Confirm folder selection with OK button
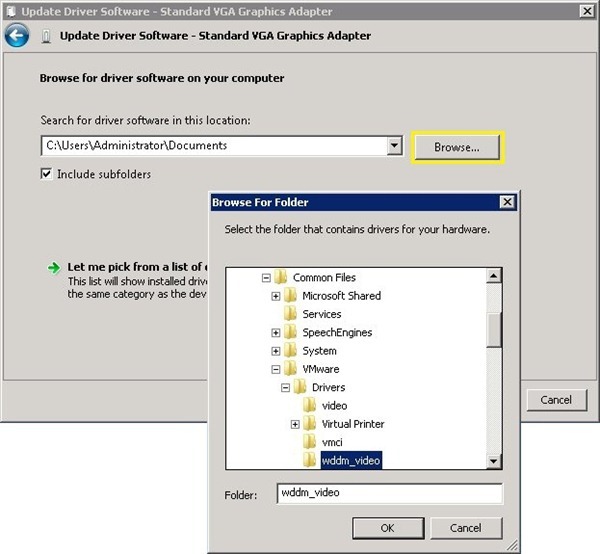This screenshot has height=554, width=600. coord(388,528)
